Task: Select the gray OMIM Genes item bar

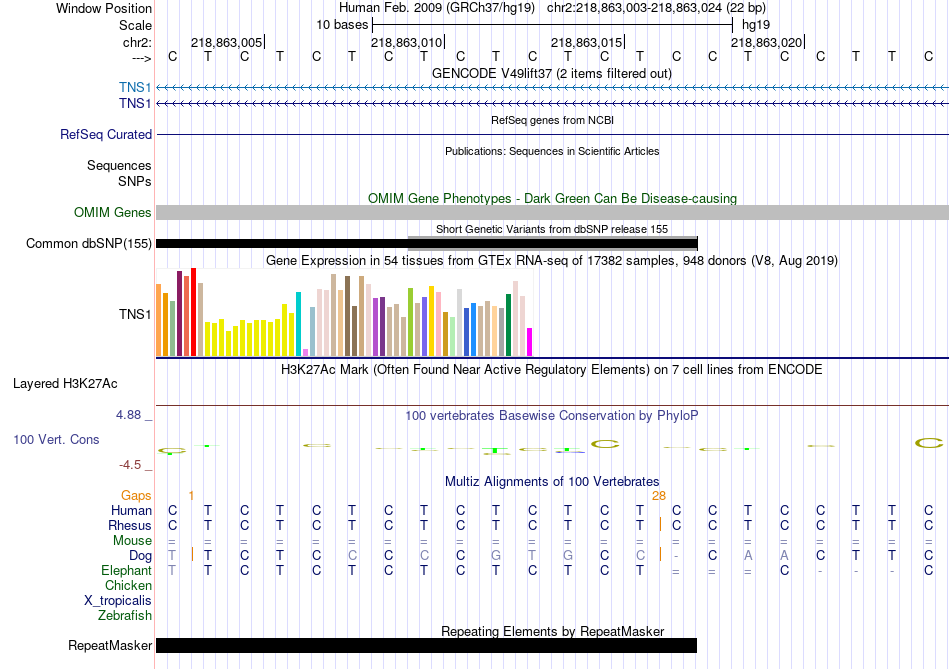Action: [552, 212]
